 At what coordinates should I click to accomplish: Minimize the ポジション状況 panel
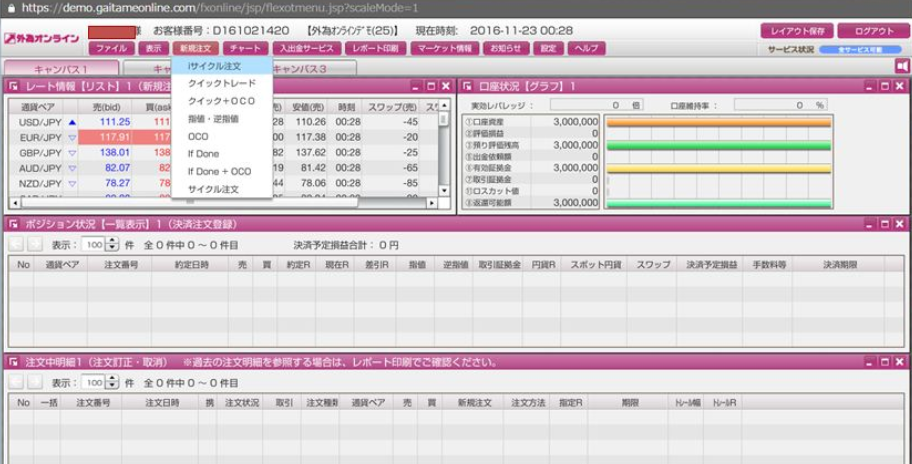click(x=870, y=224)
